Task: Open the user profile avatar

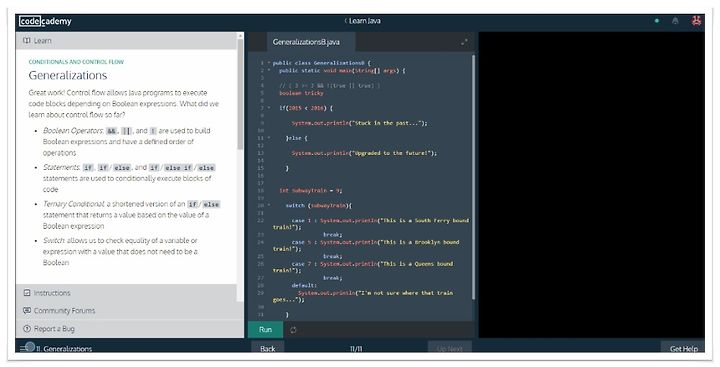Action: 697,21
